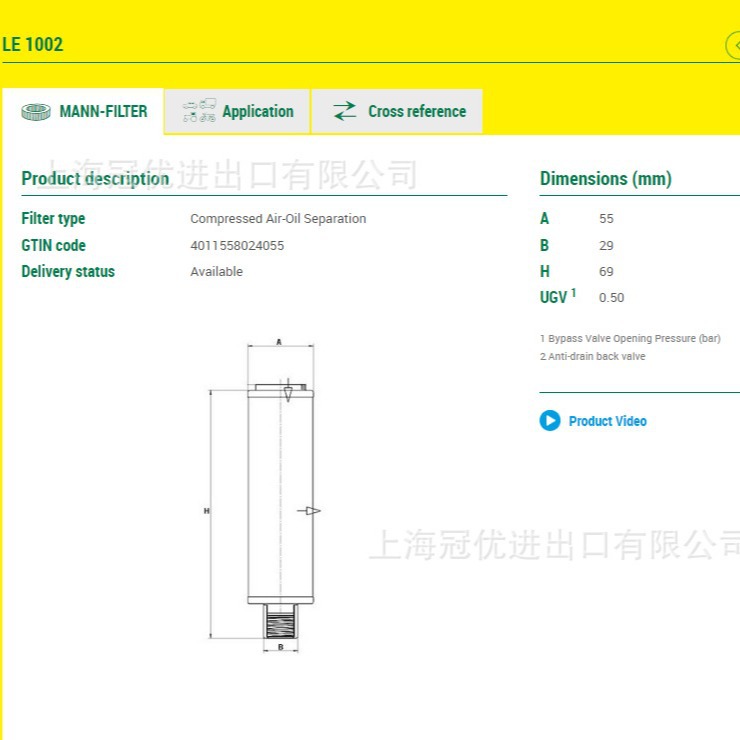Select the Compressed Air-Oil Separation value
Viewport: 740px width, 740px height.
[x=278, y=219]
